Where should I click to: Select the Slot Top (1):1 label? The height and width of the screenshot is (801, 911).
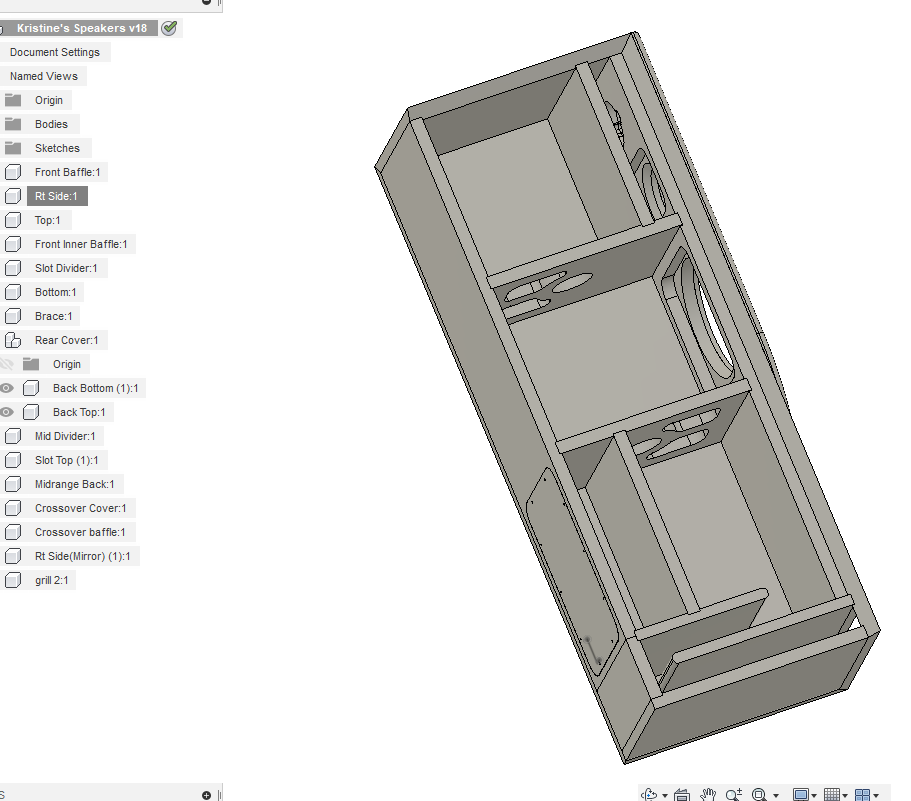(66, 460)
